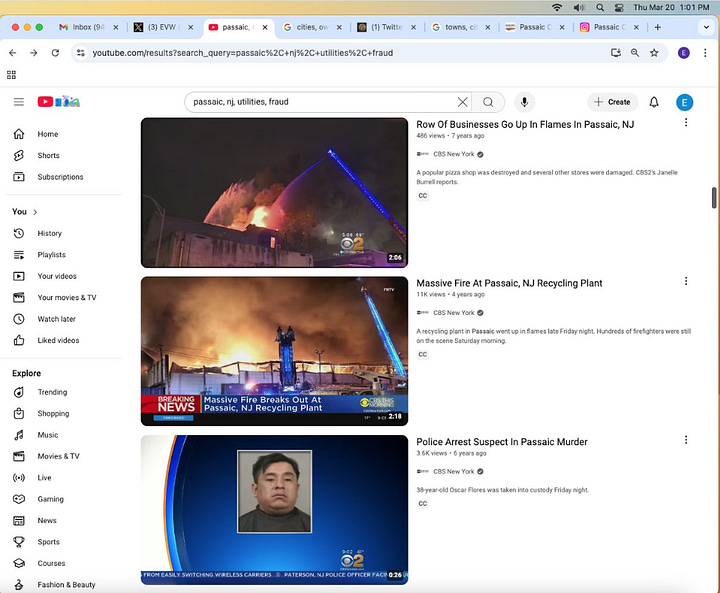Screen dimensions: 720x593
Task: Click the browser address bar URL
Action: coord(242,53)
